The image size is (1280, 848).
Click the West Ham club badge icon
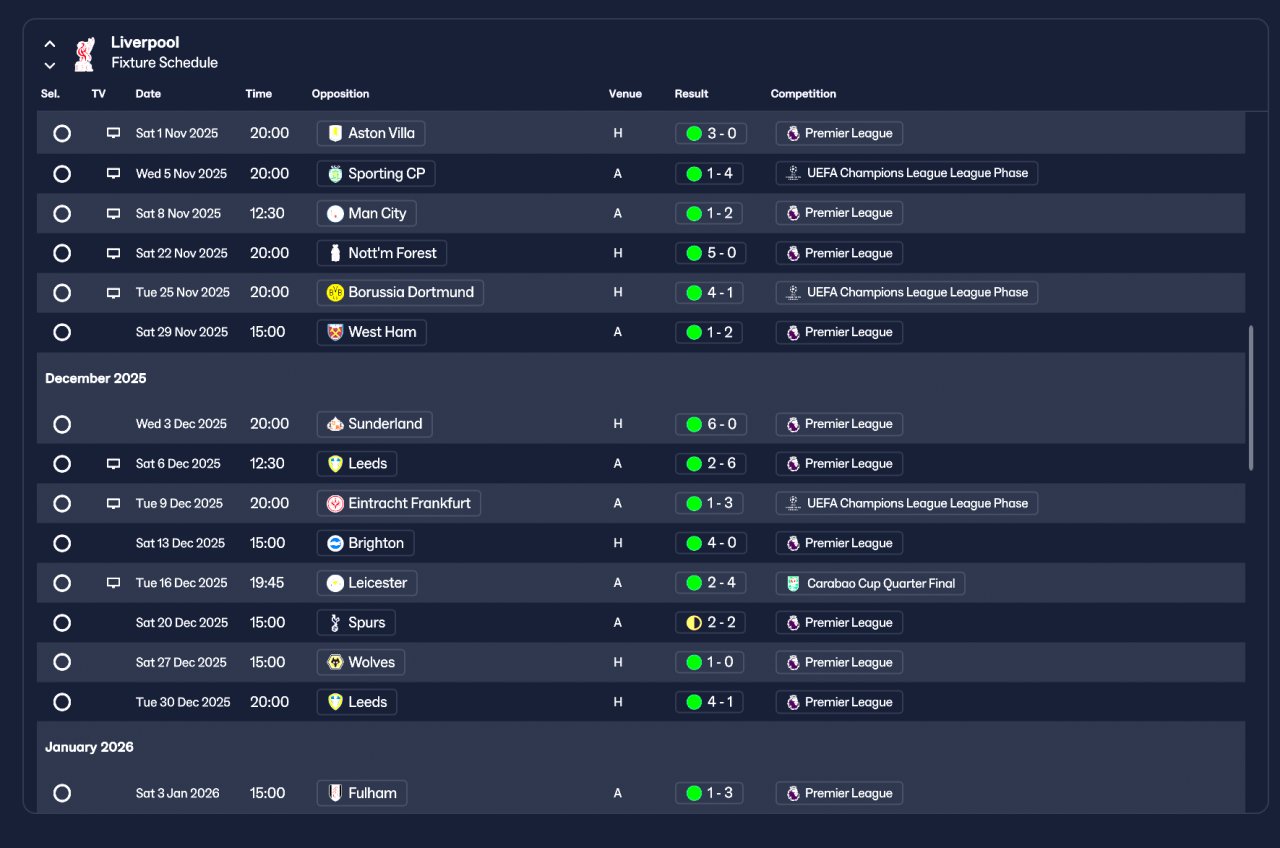coord(335,332)
